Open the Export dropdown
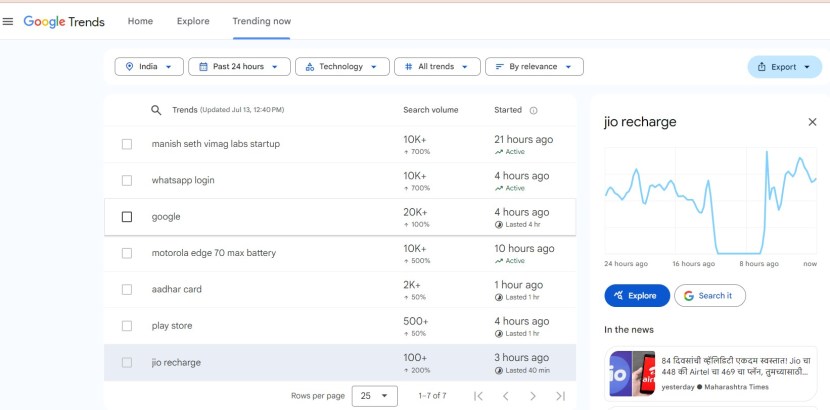This screenshot has width=830, height=410. 784,67
